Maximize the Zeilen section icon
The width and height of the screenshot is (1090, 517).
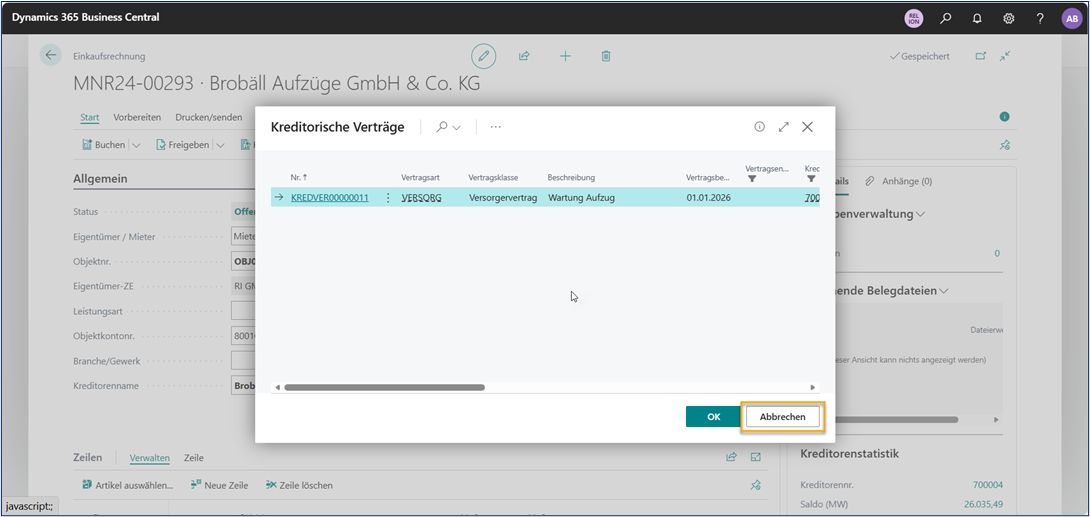756,457
